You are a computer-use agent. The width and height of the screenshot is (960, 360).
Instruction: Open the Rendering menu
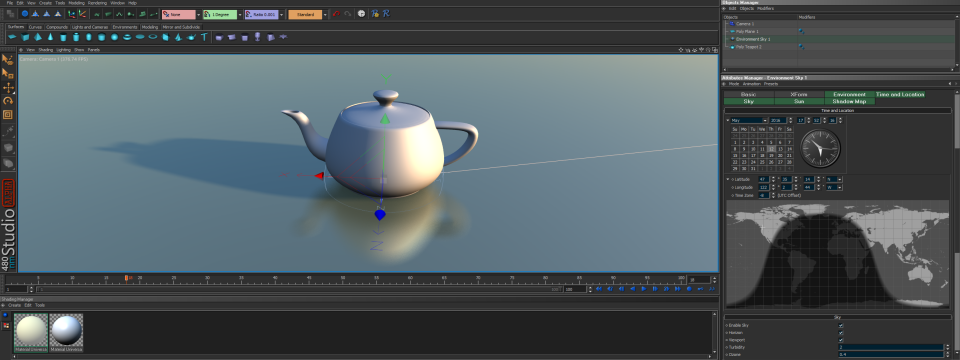pyautogui.click(x=97, y=3)
